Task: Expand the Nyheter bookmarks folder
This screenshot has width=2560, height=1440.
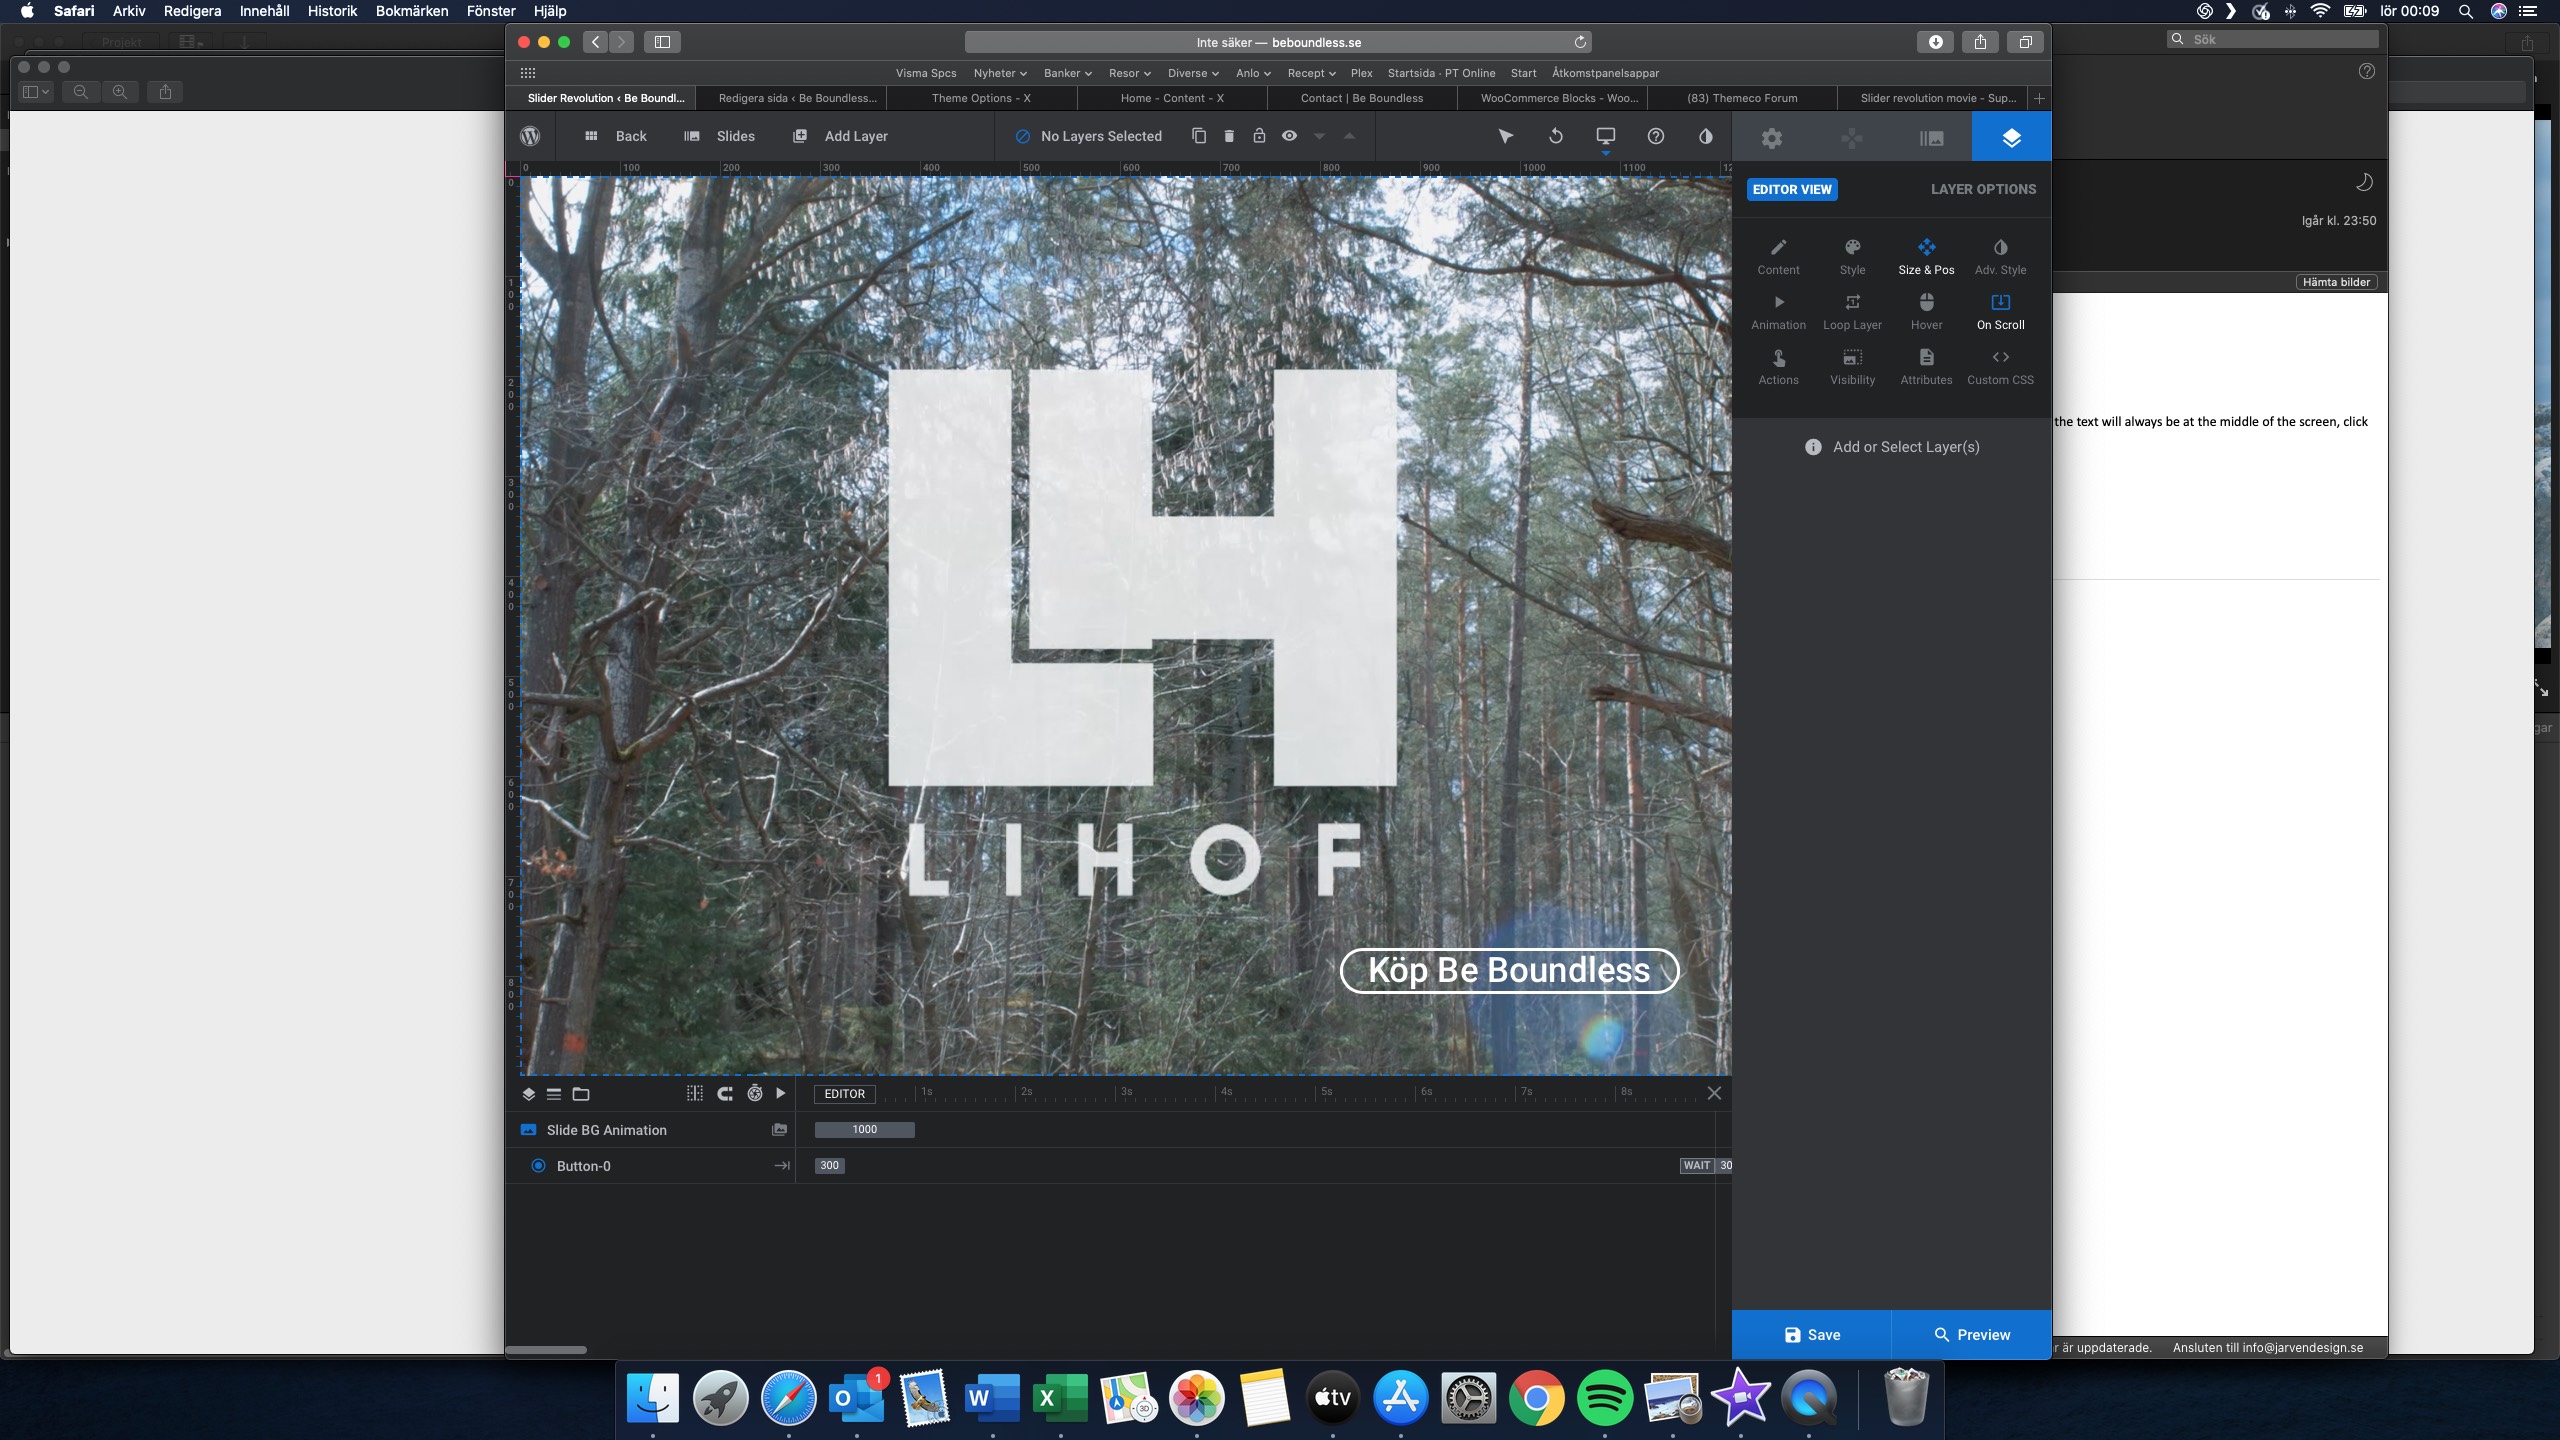Action: coord(1000,73)
